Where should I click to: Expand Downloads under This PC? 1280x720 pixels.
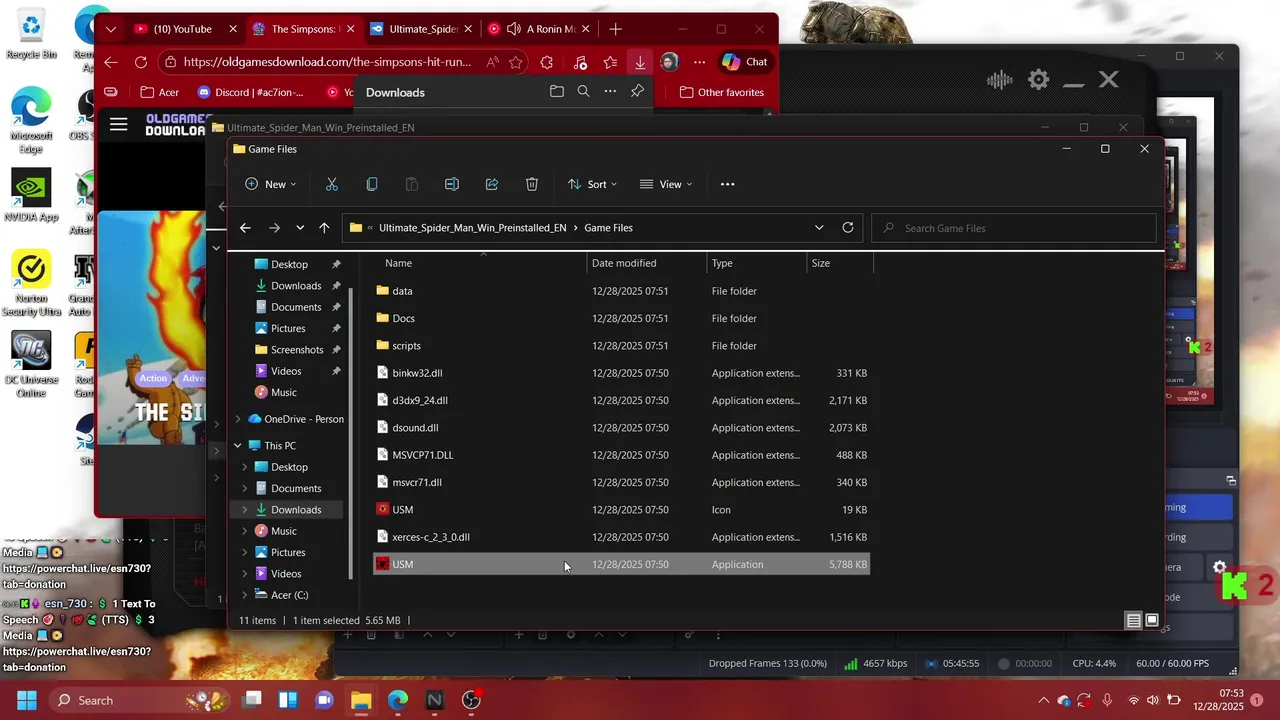245,510
